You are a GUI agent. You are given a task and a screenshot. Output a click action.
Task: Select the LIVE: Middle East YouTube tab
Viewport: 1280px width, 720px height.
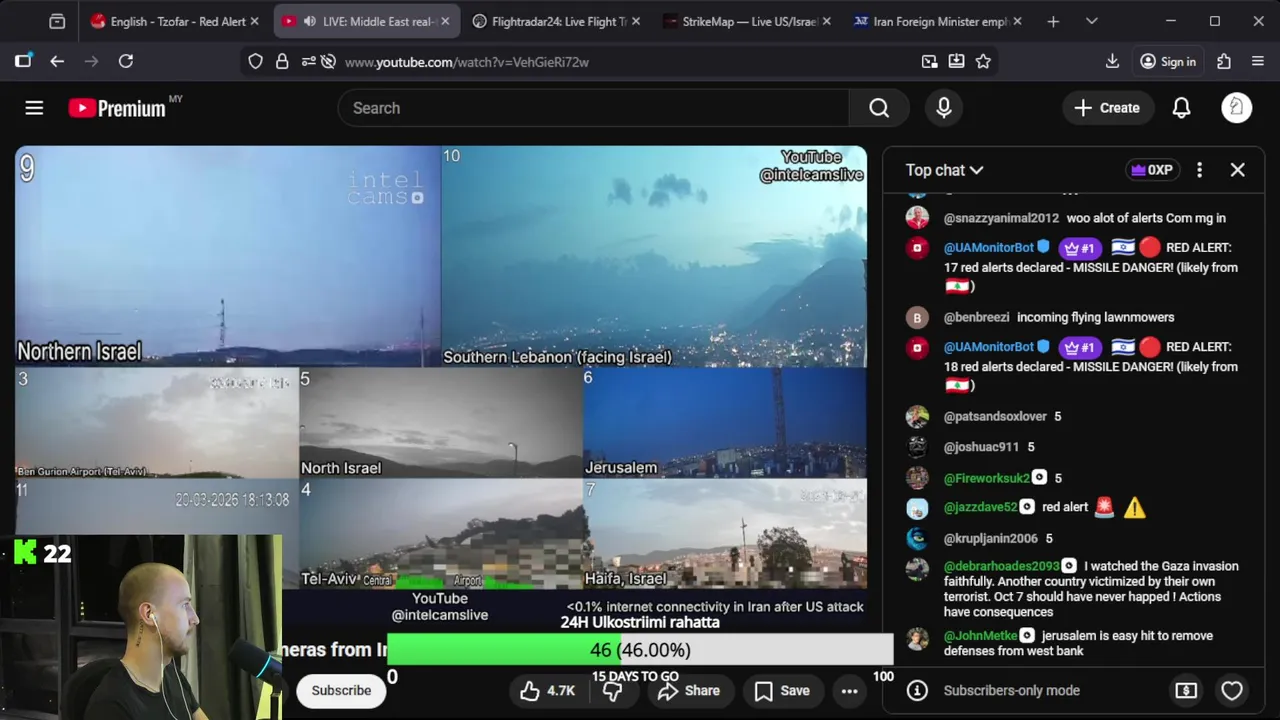[x=365, y=21]
